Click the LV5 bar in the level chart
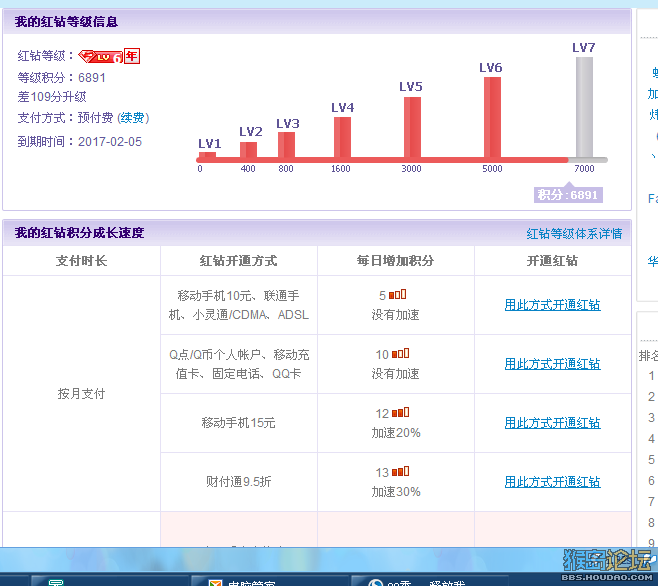 pyautogui.click(x=413, y=128)
